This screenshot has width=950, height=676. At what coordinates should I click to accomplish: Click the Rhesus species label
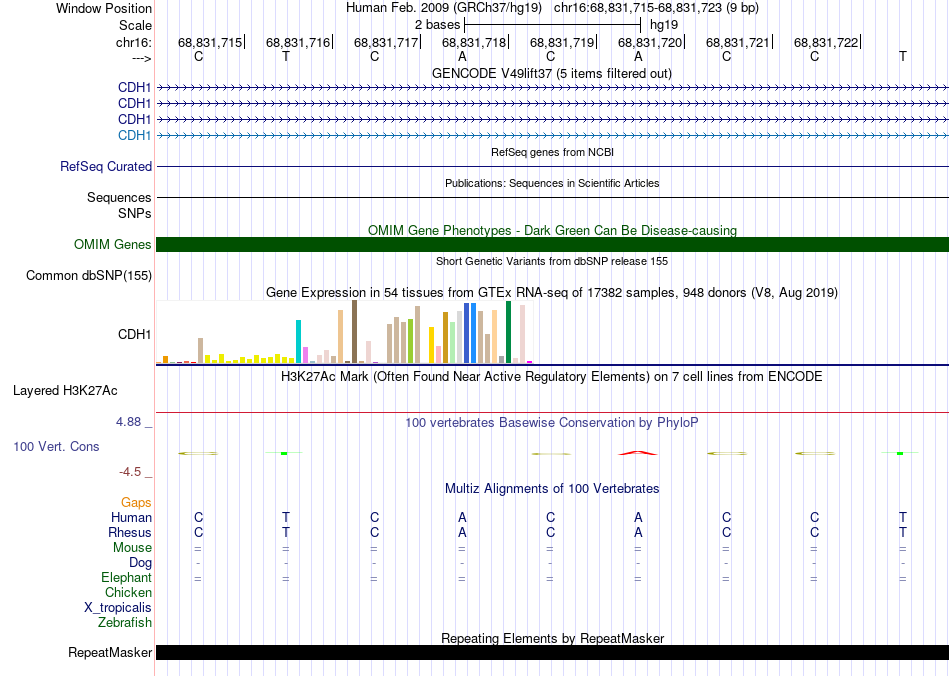(x=130, y=532)
